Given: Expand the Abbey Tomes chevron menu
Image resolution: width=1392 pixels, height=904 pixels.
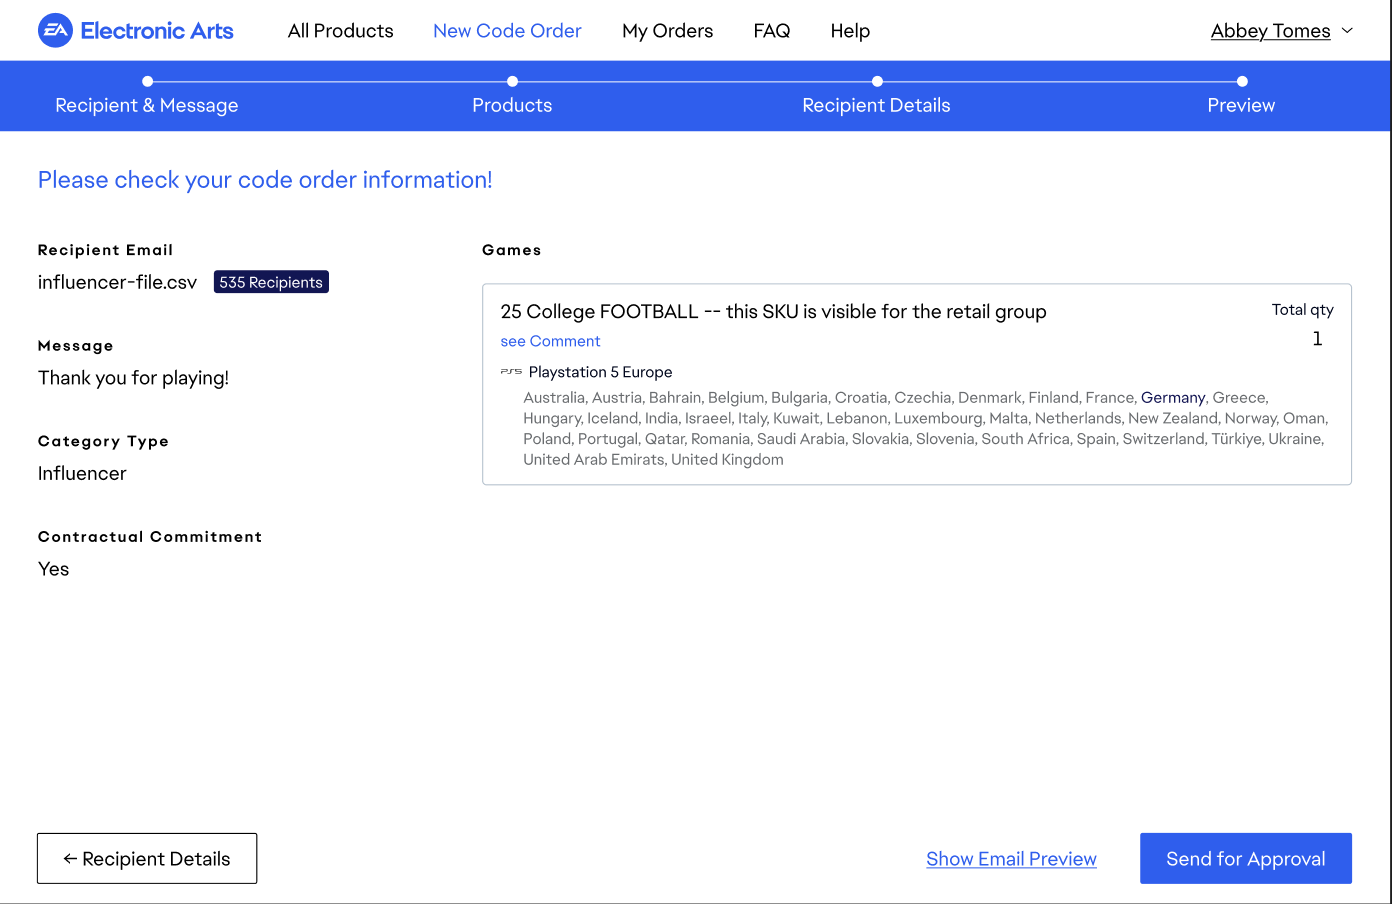Looking at the screenshot, I should pos(1347,31).
